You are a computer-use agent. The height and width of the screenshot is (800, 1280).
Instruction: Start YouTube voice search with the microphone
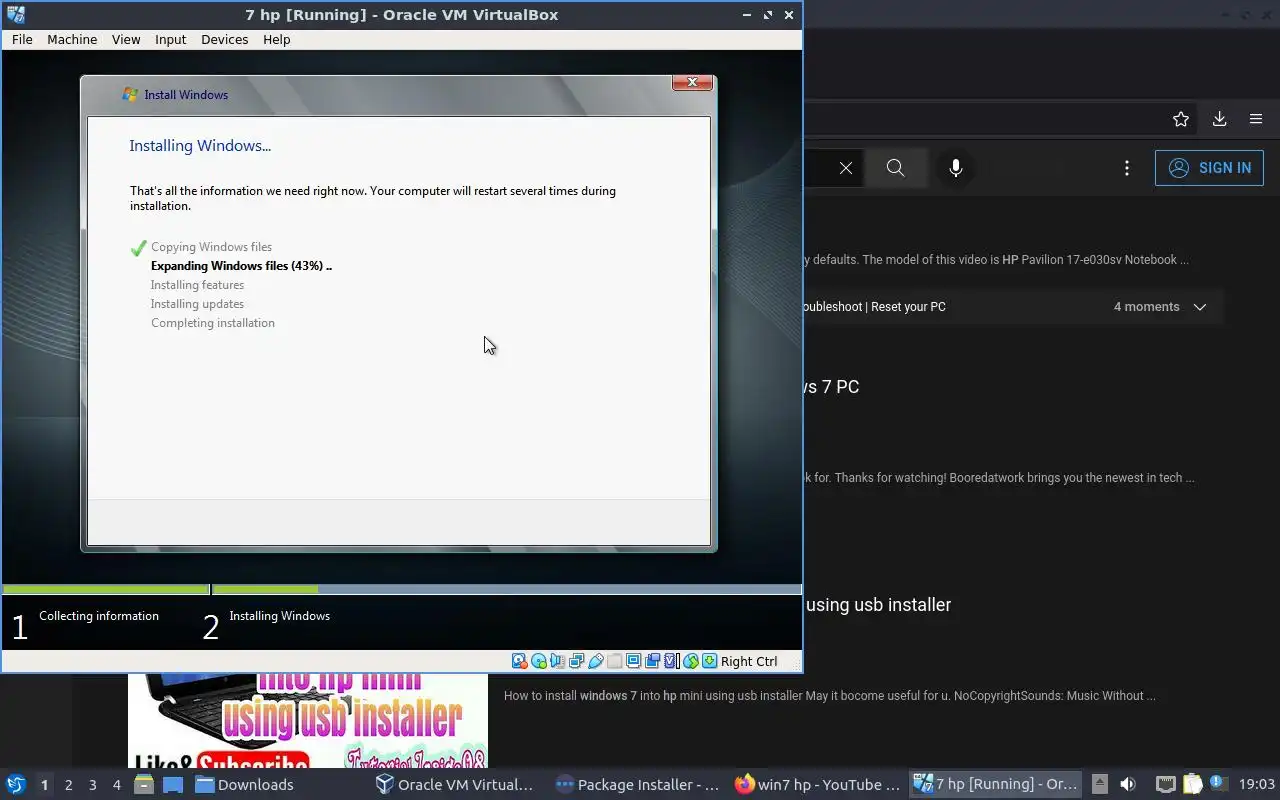click(956, 168)
